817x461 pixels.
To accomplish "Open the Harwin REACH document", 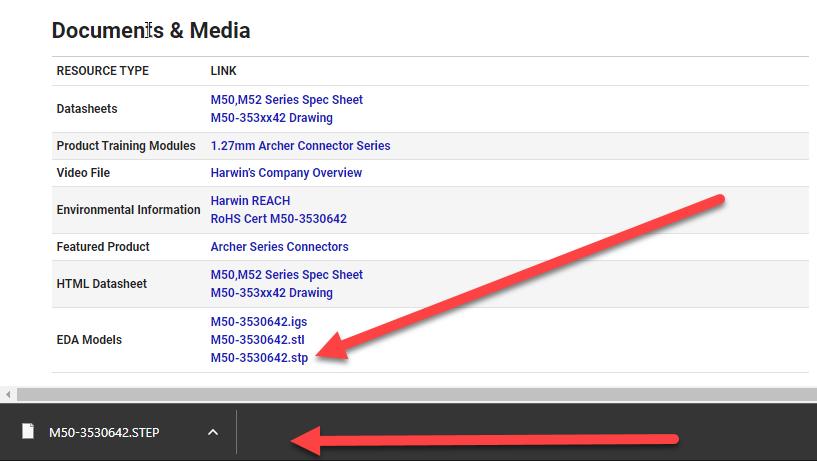I will click(250, 201).
